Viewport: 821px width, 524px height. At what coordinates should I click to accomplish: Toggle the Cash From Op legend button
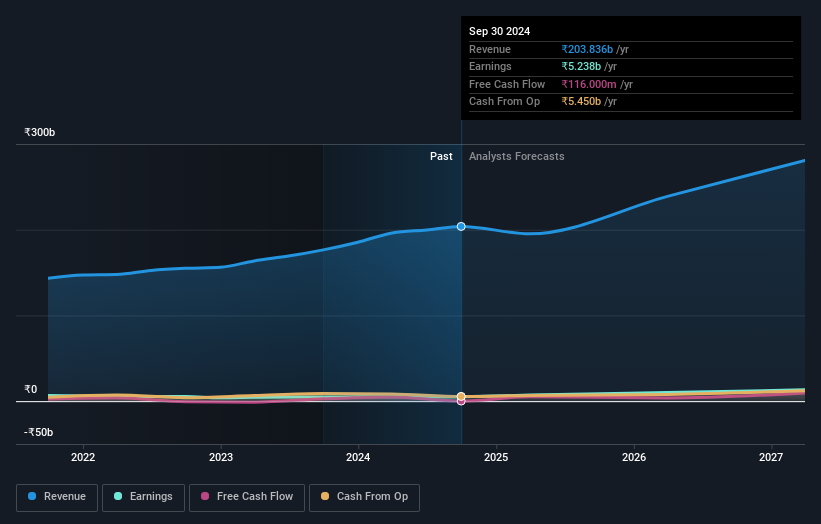(364, 497)
